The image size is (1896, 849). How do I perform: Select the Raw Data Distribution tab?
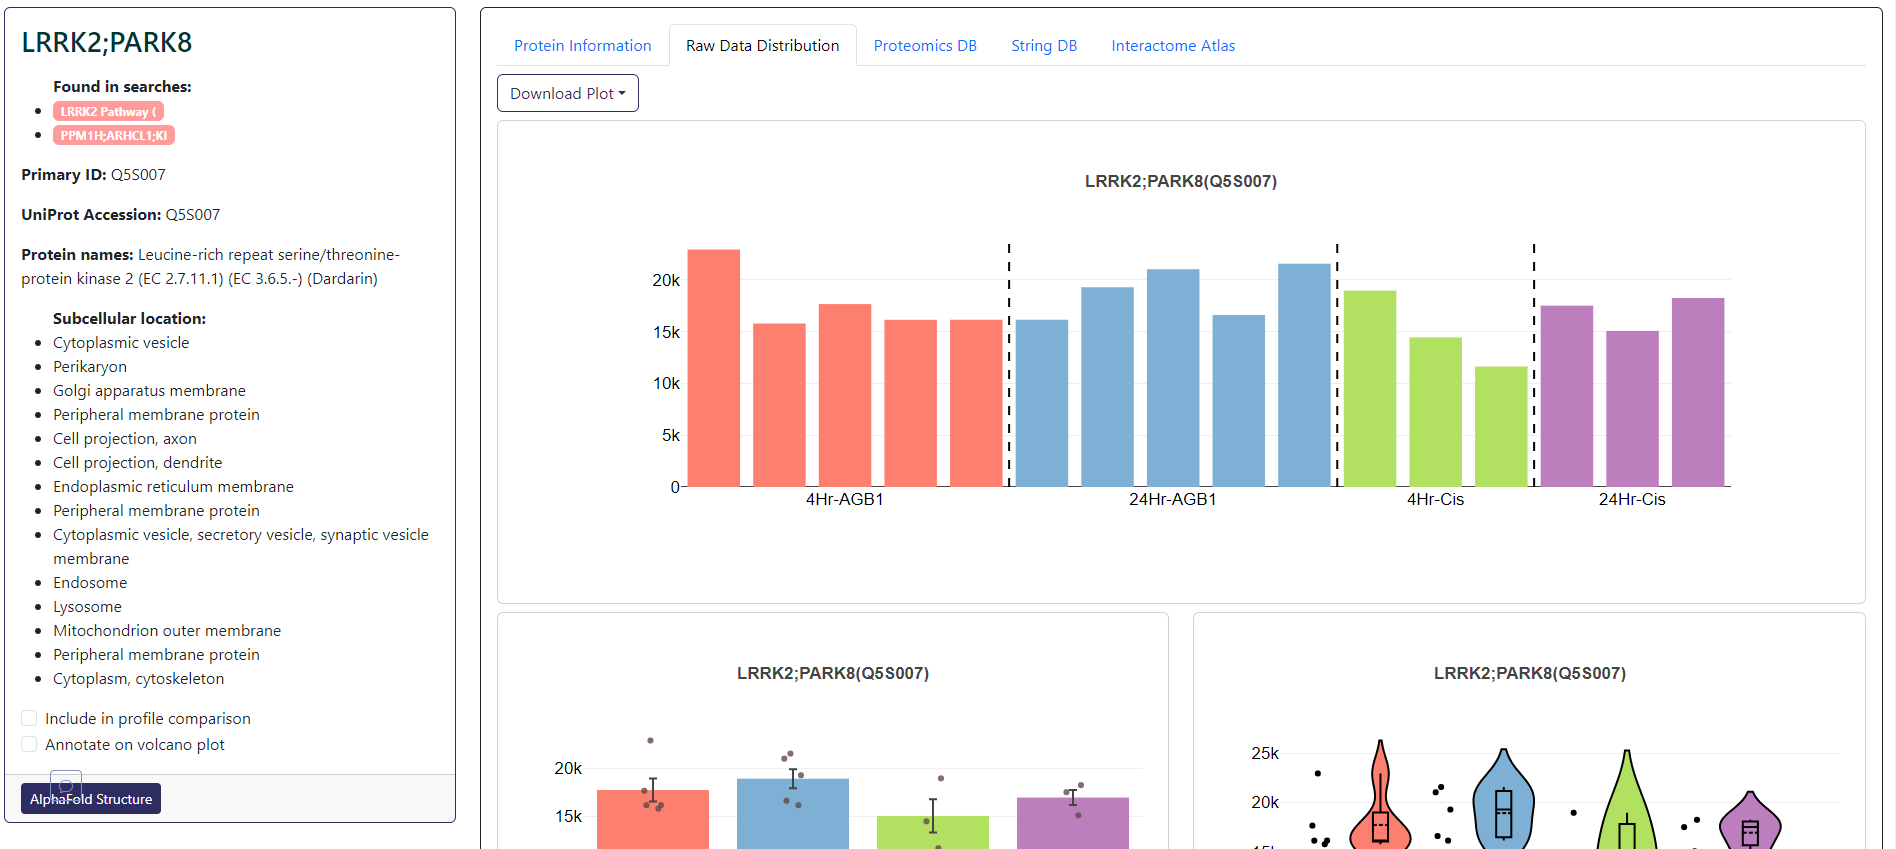(x=762, y=46)
